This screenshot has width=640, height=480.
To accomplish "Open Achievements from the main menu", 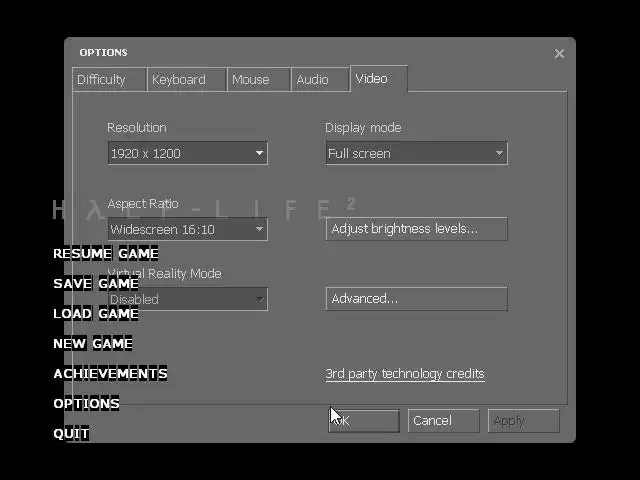I will click(x=110, y=373).
